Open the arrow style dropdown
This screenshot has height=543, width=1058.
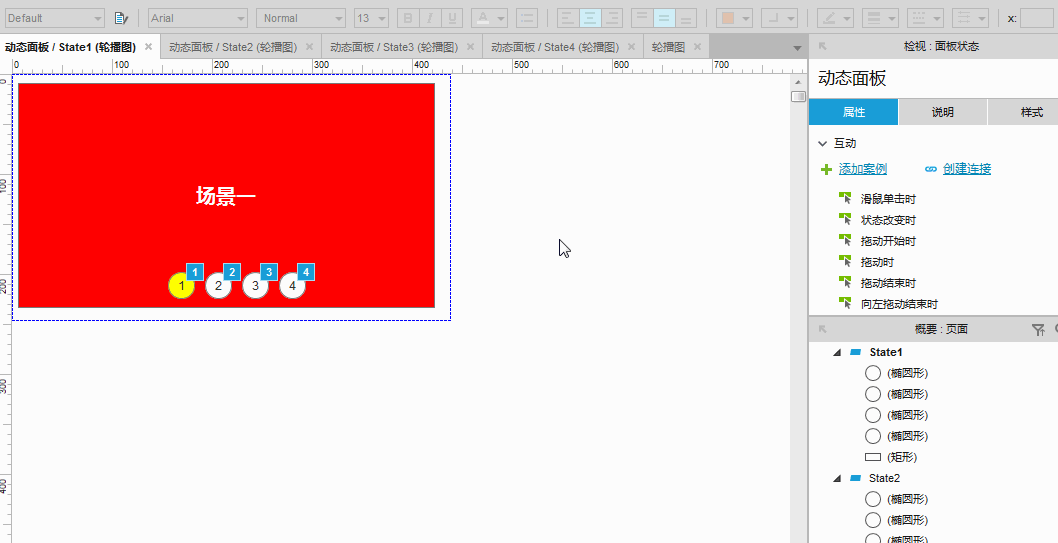click(x=982, y=18)
